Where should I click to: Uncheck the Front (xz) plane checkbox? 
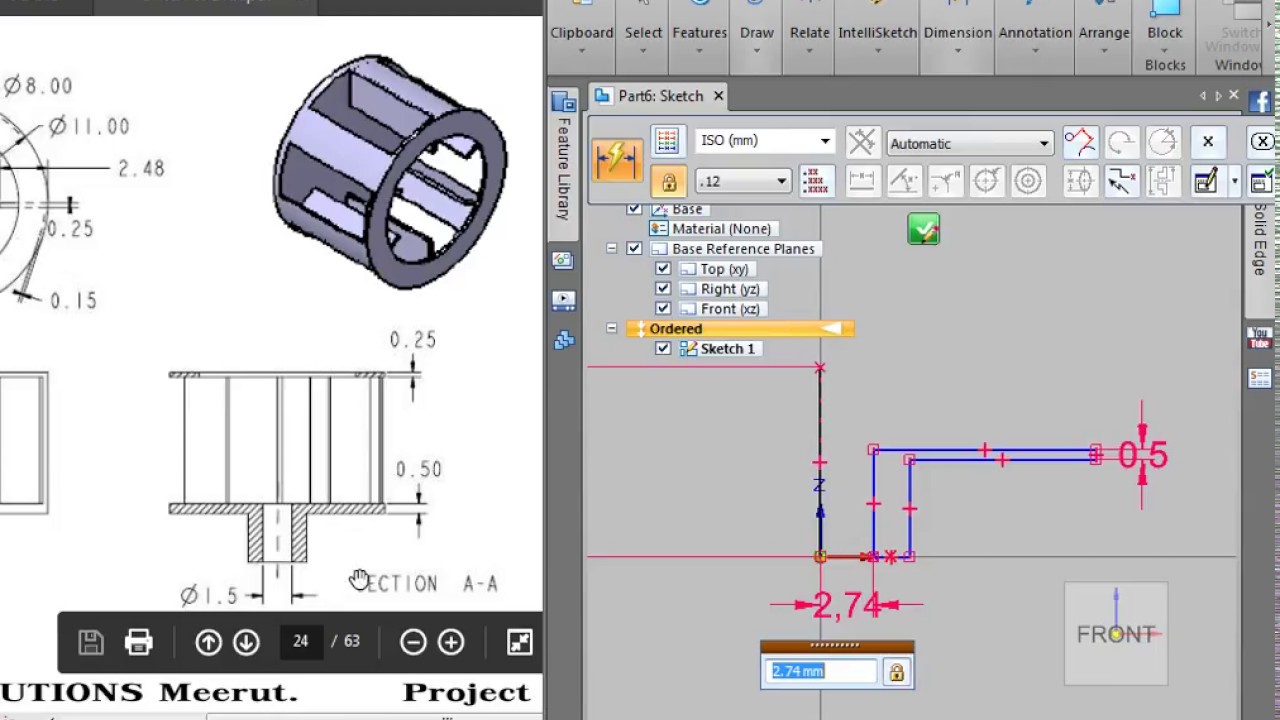[x=663, y=309]
